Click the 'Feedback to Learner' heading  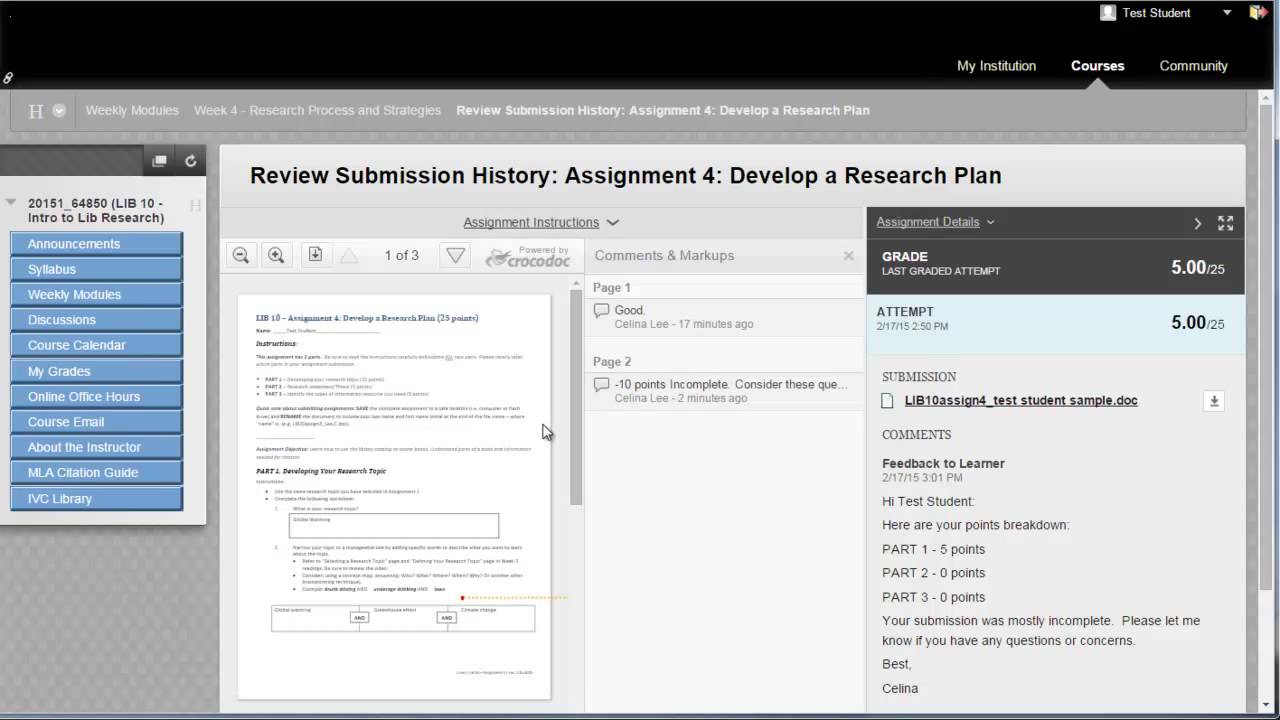pos(943,464)
